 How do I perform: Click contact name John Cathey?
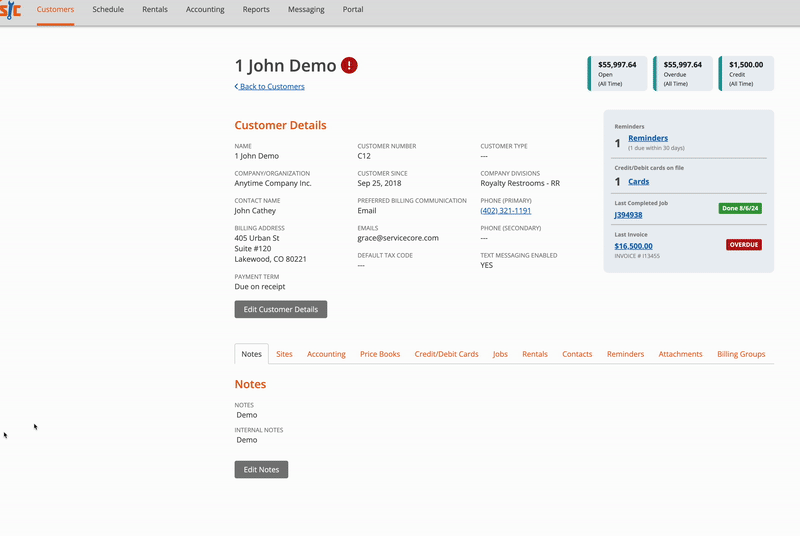pyautogui.click(x=255, y=211)
